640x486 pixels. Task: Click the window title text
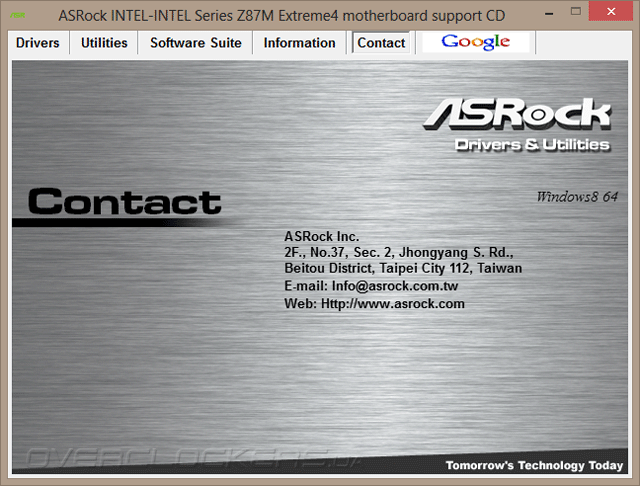click(x=282, y=16)
